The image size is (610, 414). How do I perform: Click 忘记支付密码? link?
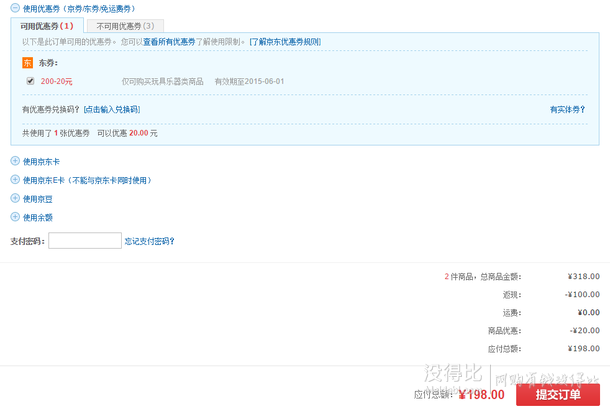point(149,241)
